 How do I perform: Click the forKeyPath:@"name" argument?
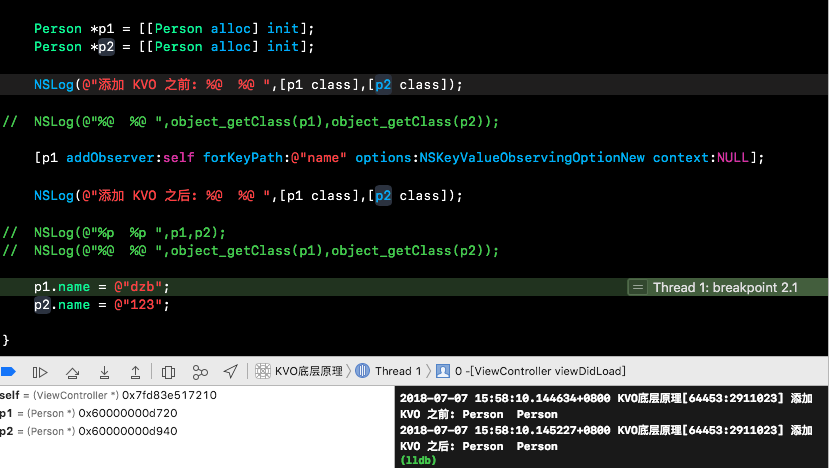tap(275, 158)
